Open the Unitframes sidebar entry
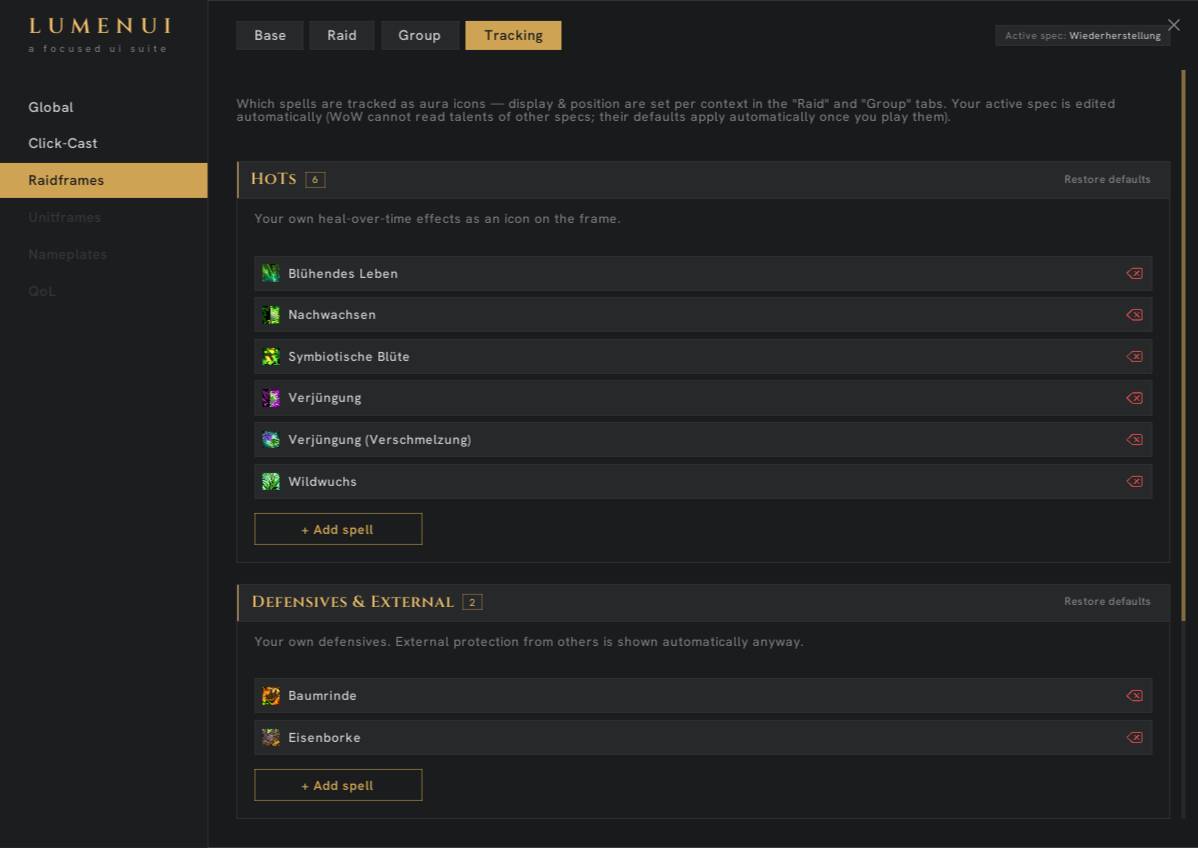The width and height of the screenshot is (1198, 848). (x=64, y=218)
